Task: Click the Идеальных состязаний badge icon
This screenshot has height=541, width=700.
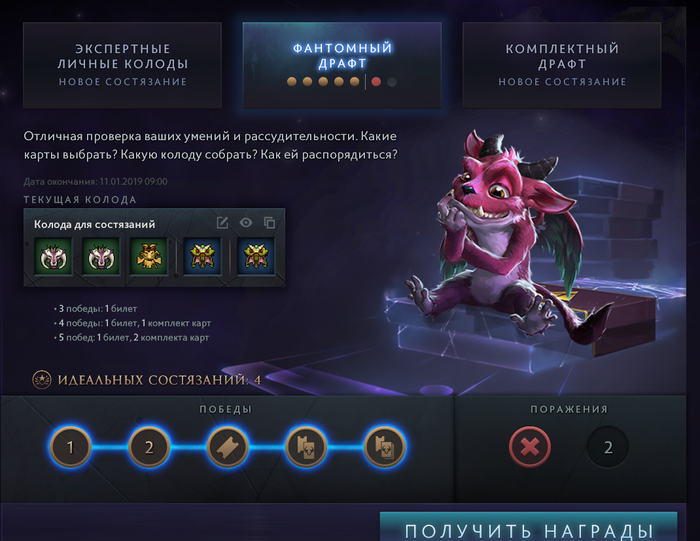Action: (42, 380)
